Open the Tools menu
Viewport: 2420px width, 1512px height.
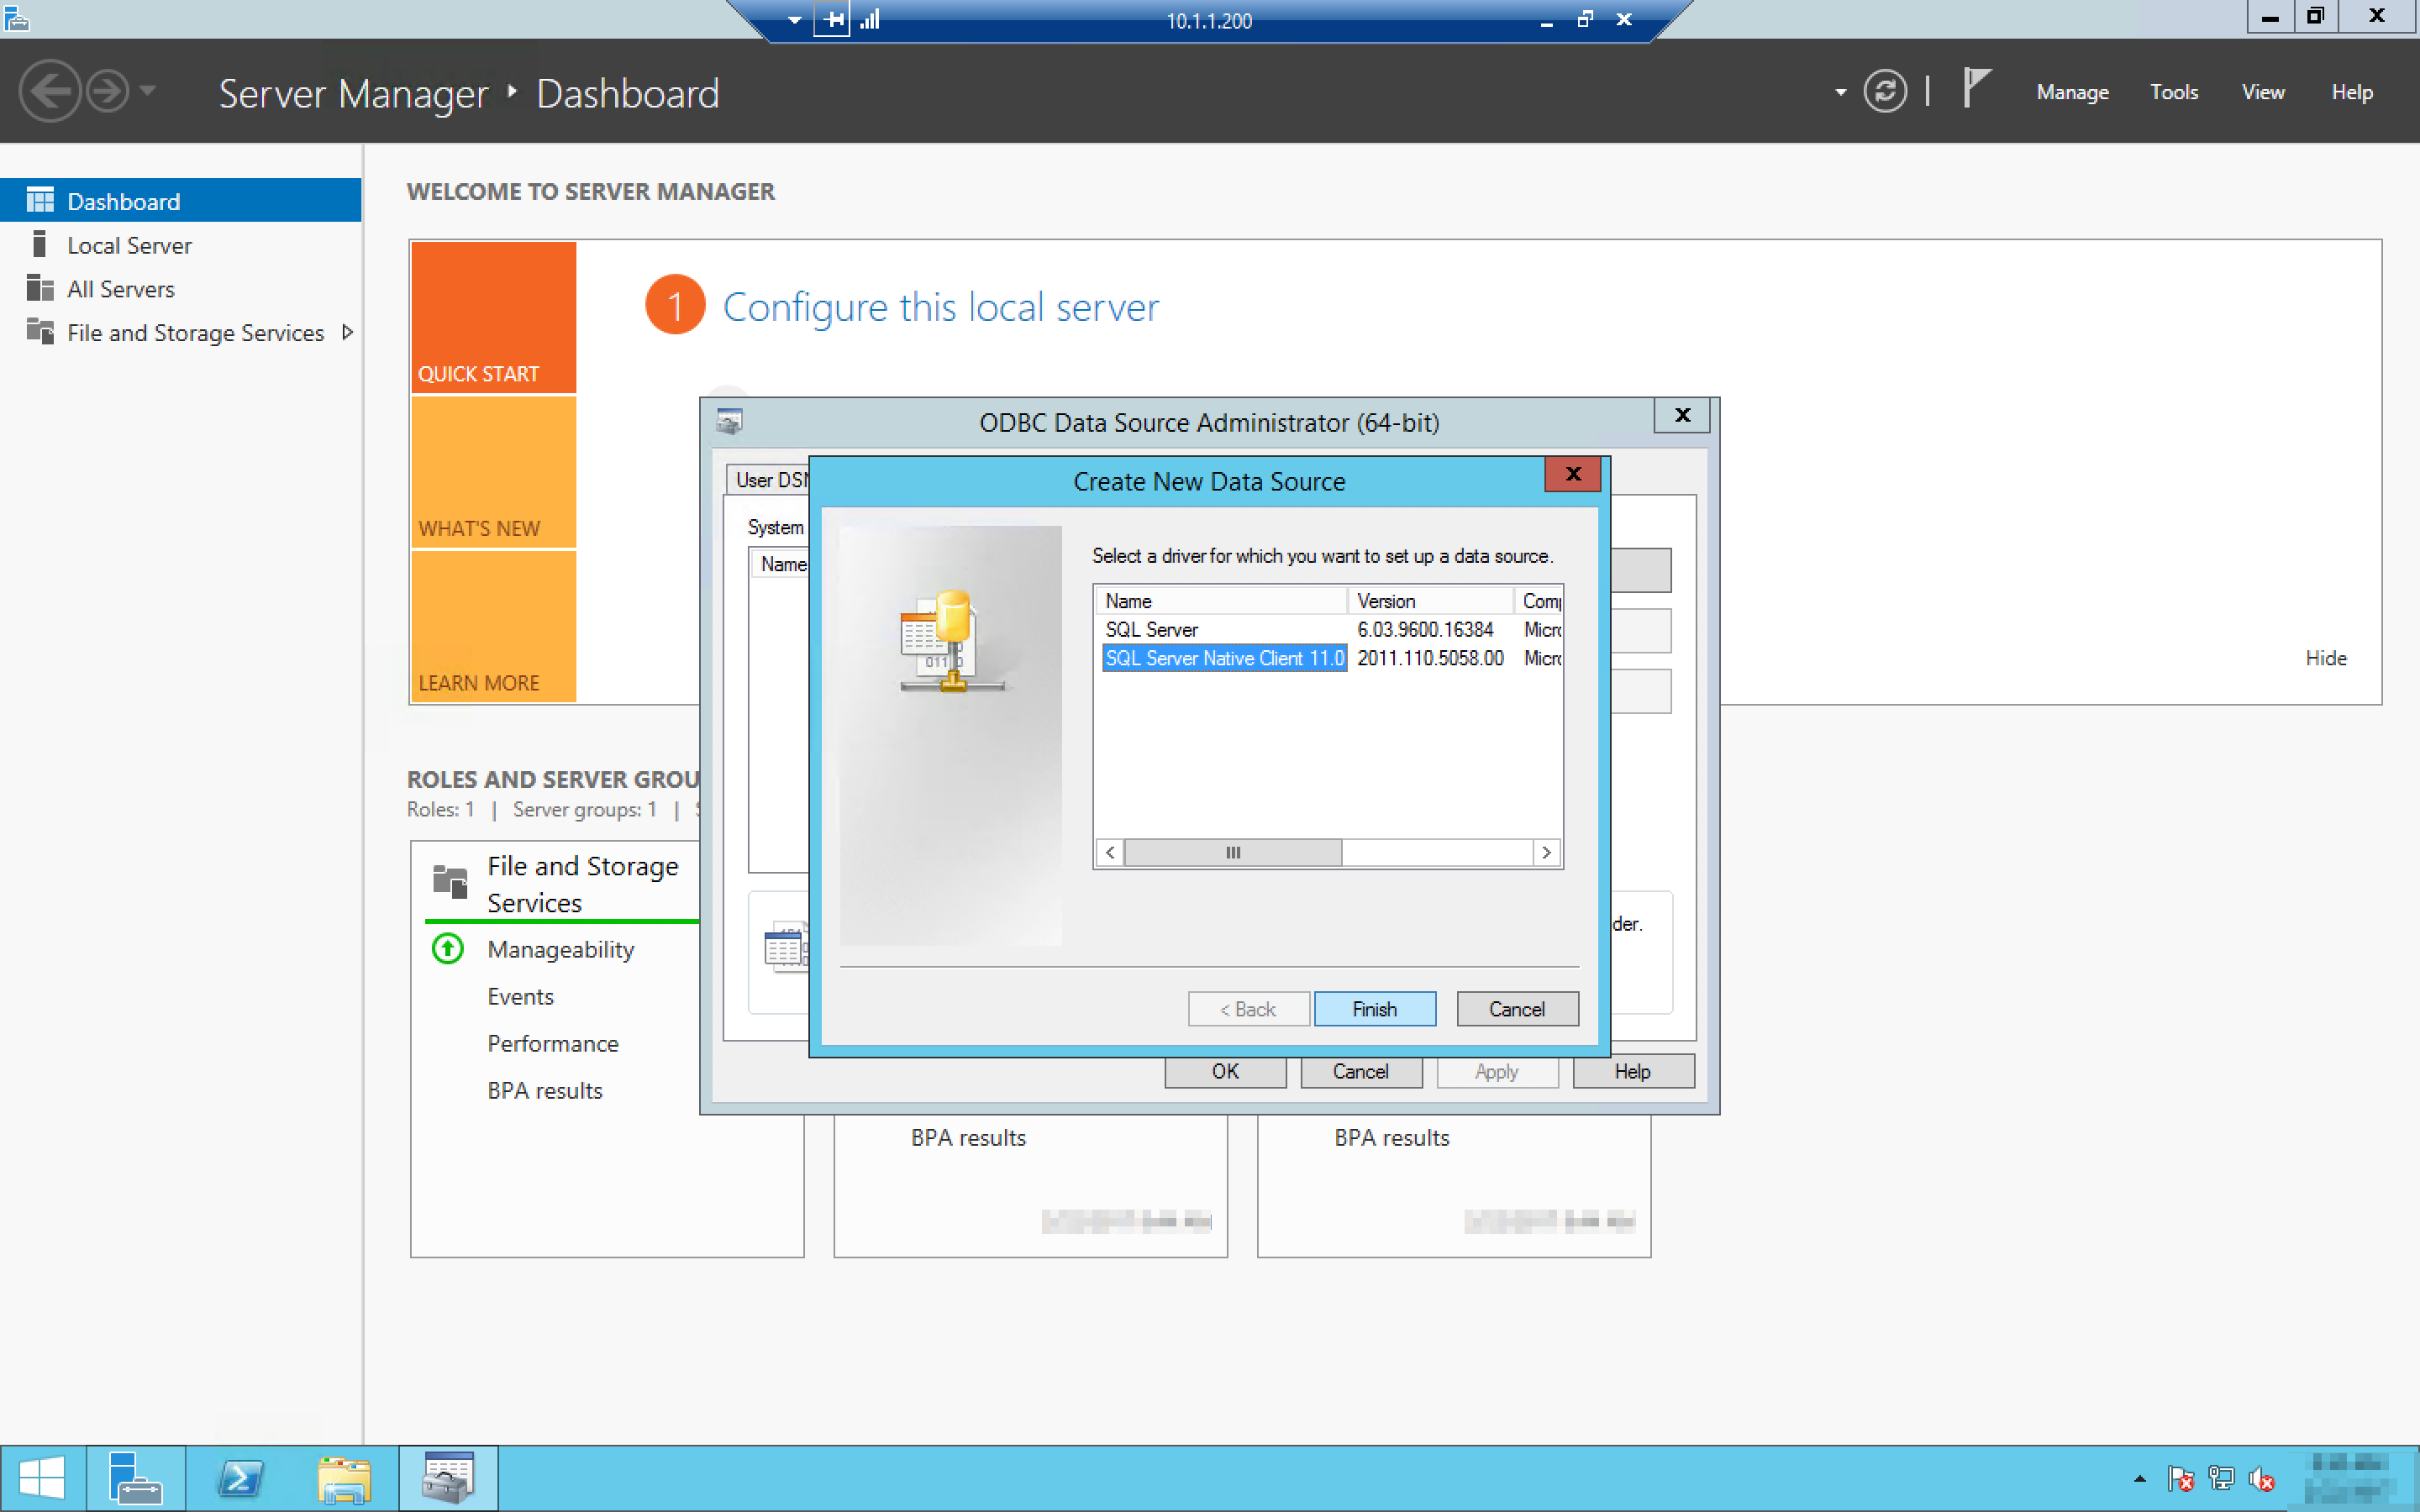pyautogui.click(x=2173, y=92)
